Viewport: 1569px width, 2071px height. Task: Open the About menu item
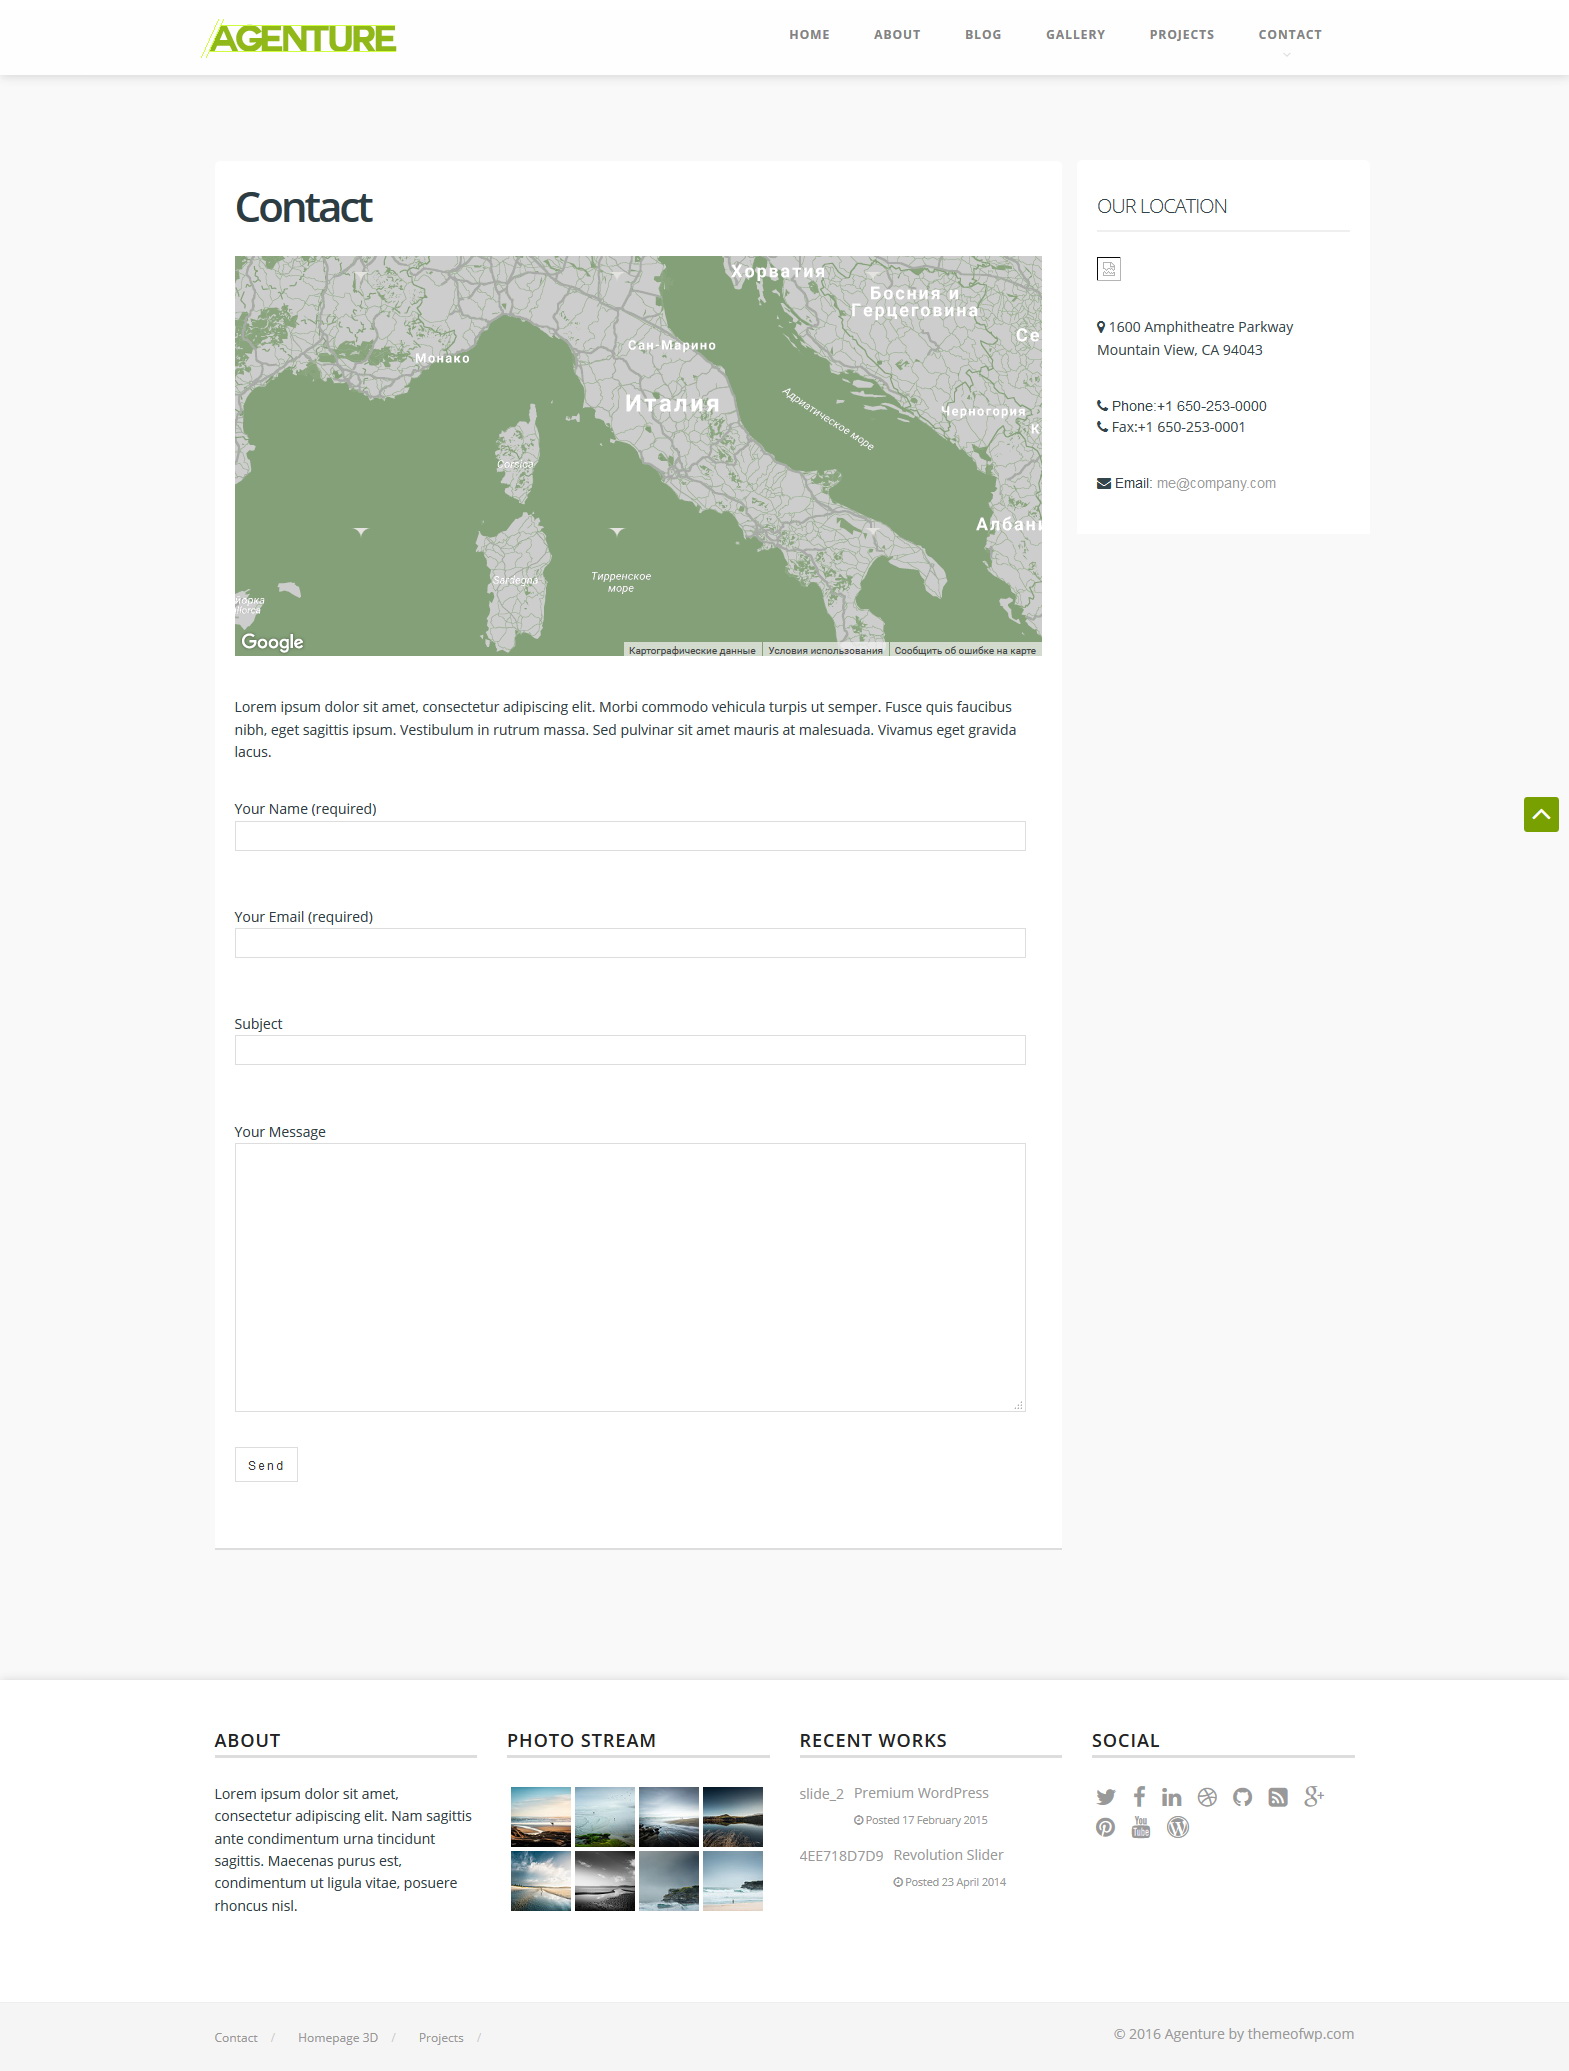pyautogui.click(x=897, y=34)
